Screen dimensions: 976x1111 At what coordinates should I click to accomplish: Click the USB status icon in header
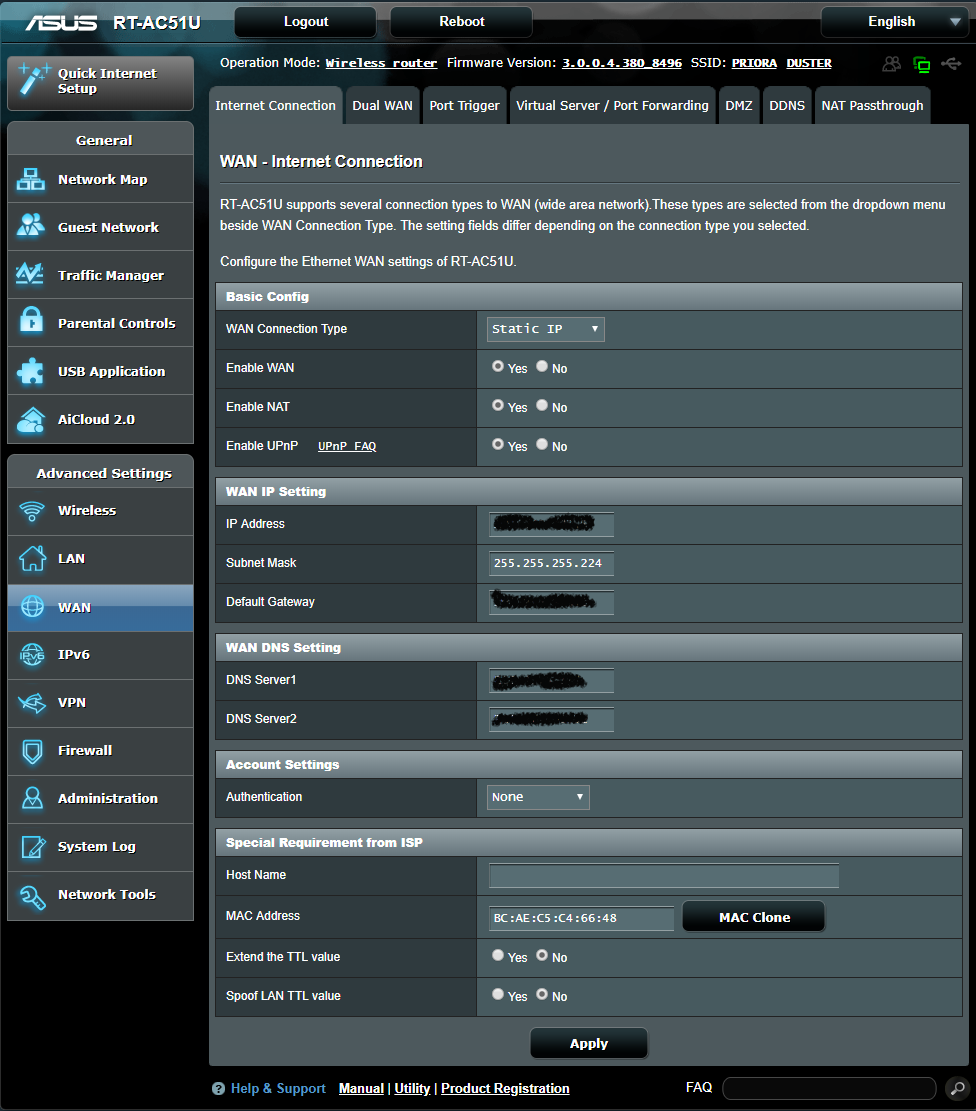(951, 64)
